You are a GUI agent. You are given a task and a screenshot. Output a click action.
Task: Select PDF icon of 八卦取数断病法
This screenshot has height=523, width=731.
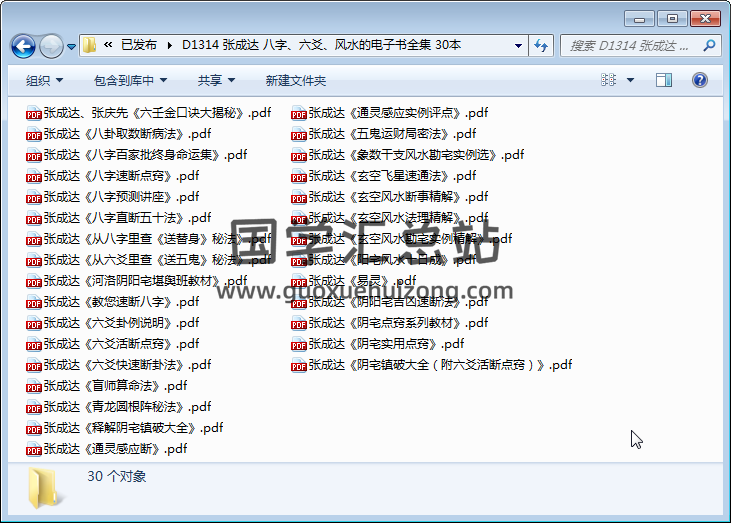[x=34, y=134]
